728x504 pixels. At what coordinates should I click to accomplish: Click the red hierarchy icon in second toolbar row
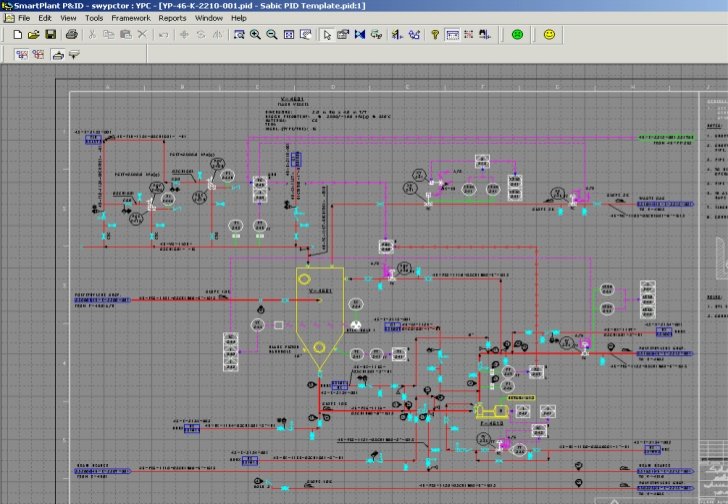(x=38, y=55)
